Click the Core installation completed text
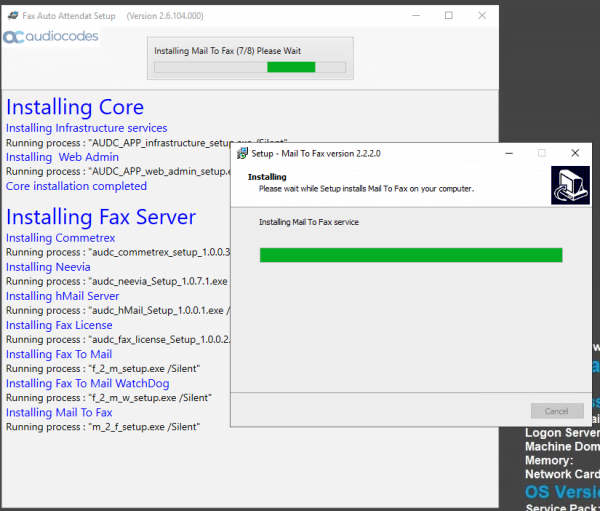600x511 pixels. [76, 186]
